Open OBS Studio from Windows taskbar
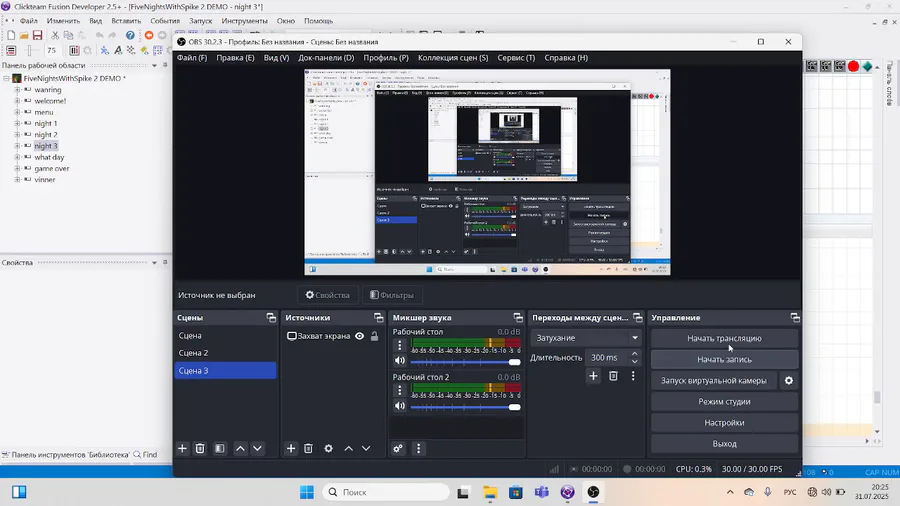Screen dimensions: 900x506 (x=593, y=492)
